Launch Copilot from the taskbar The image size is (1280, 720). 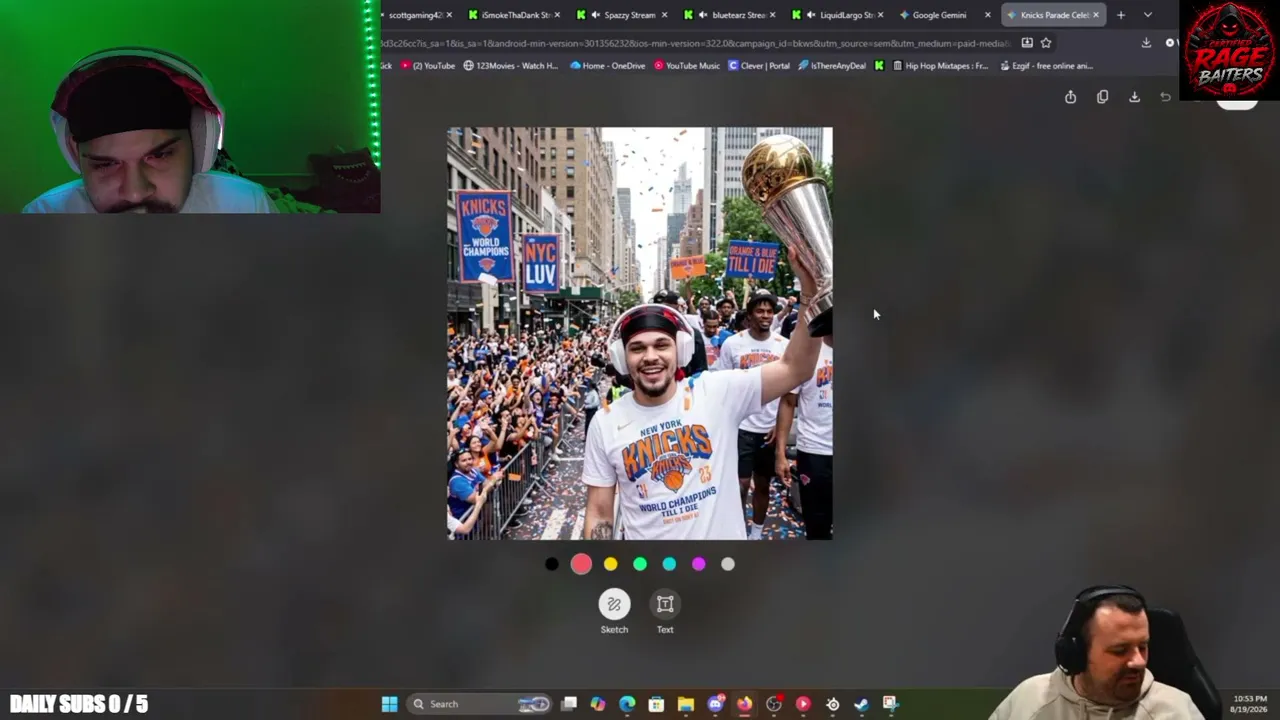tap(598, 704)
